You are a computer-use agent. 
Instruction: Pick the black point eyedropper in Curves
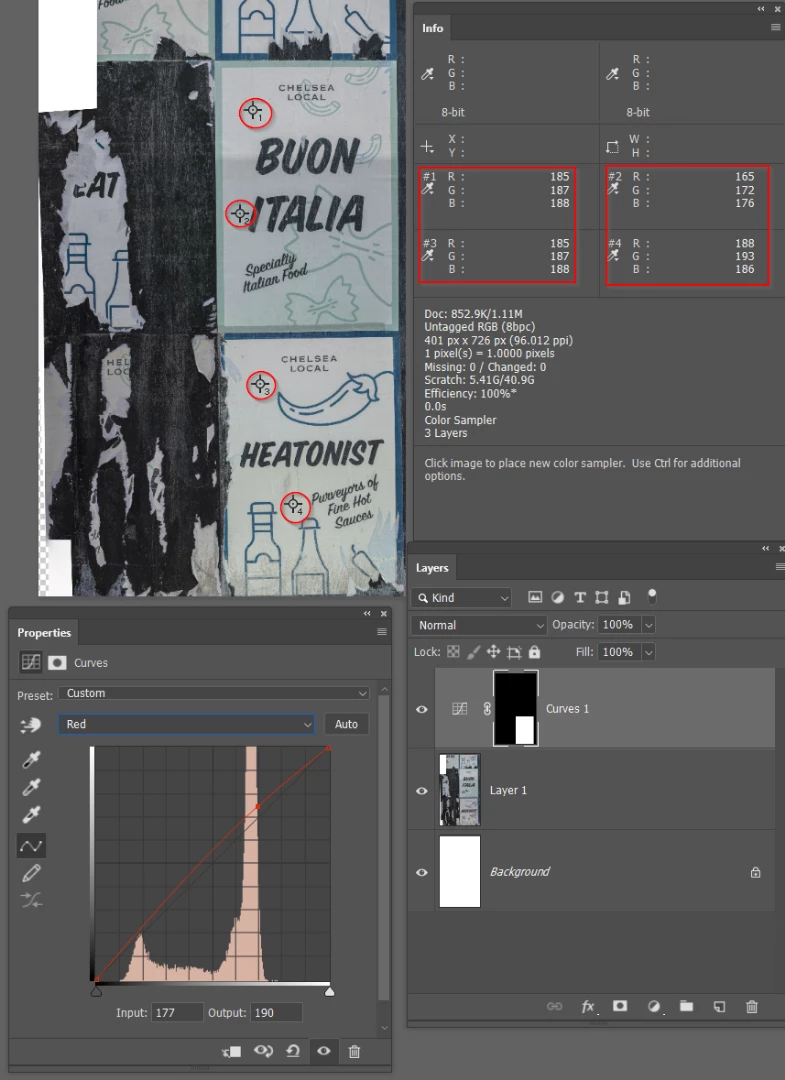[31, 760]
